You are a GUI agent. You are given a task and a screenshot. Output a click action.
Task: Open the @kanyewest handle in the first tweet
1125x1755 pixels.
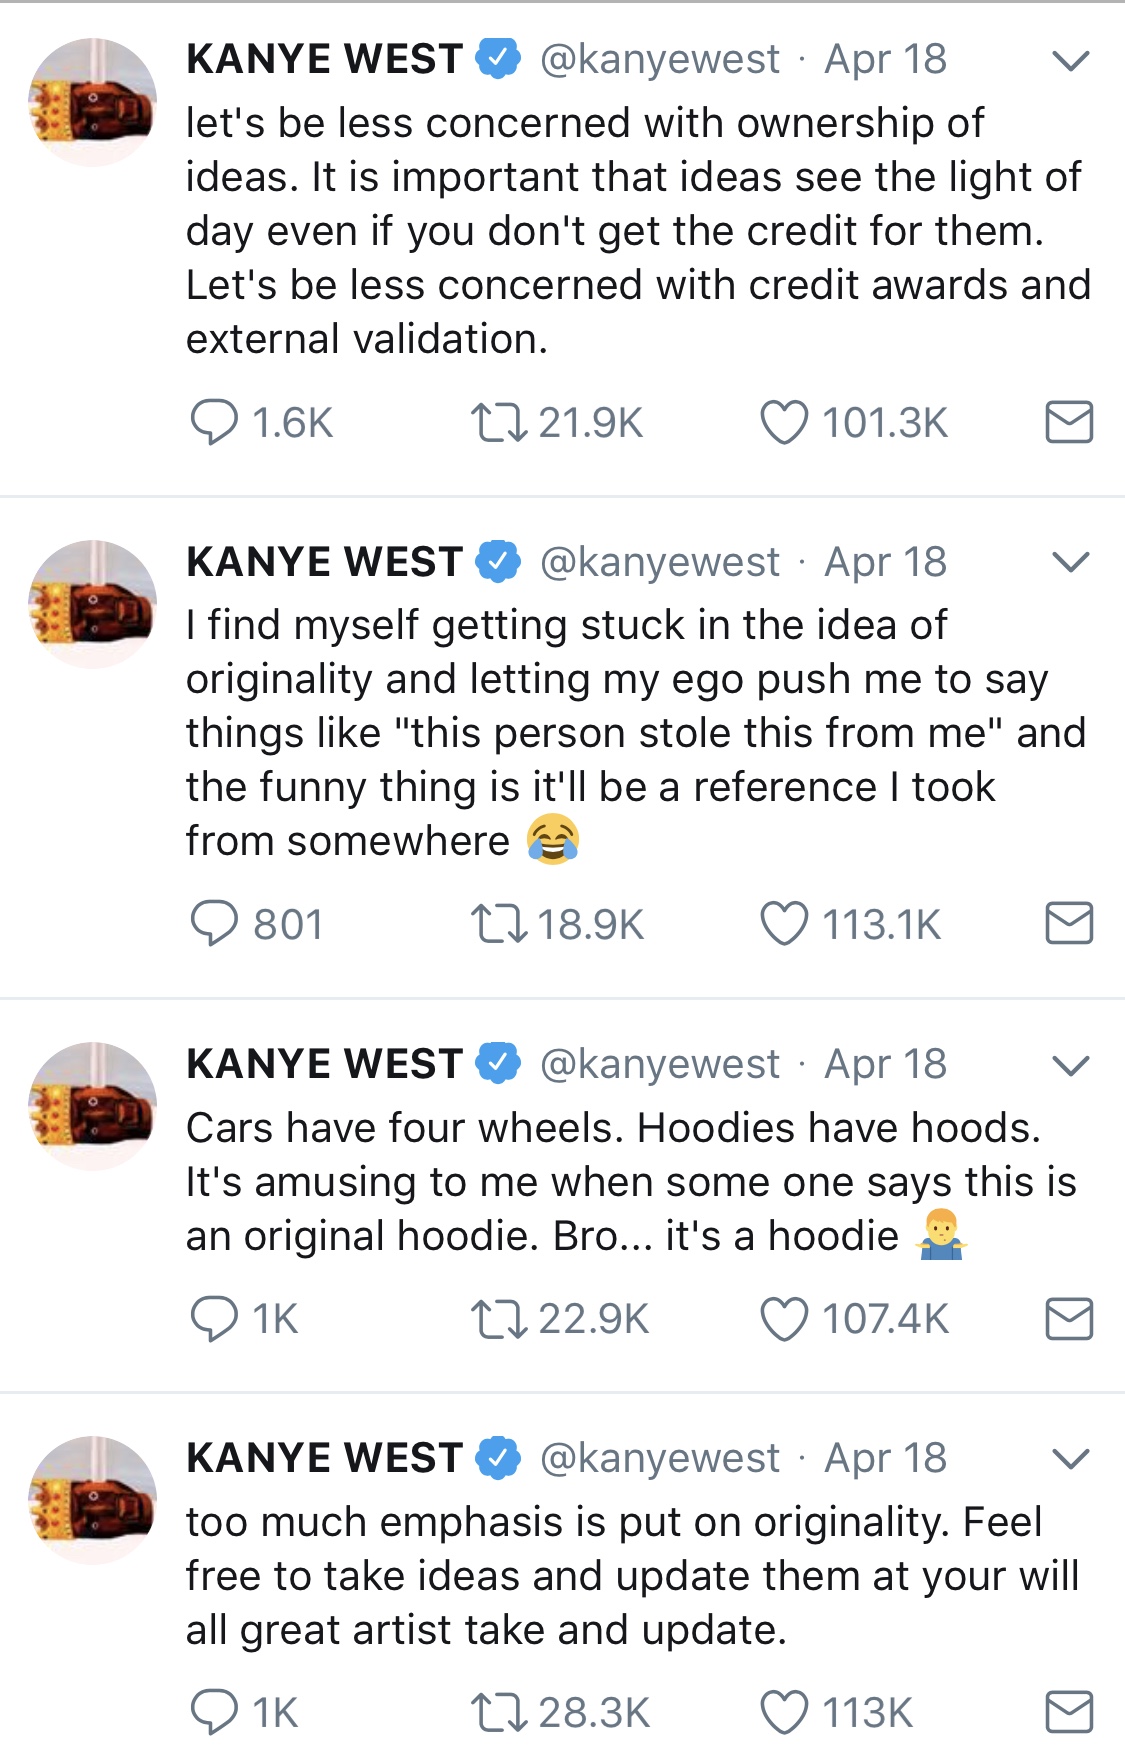(660, 60)
